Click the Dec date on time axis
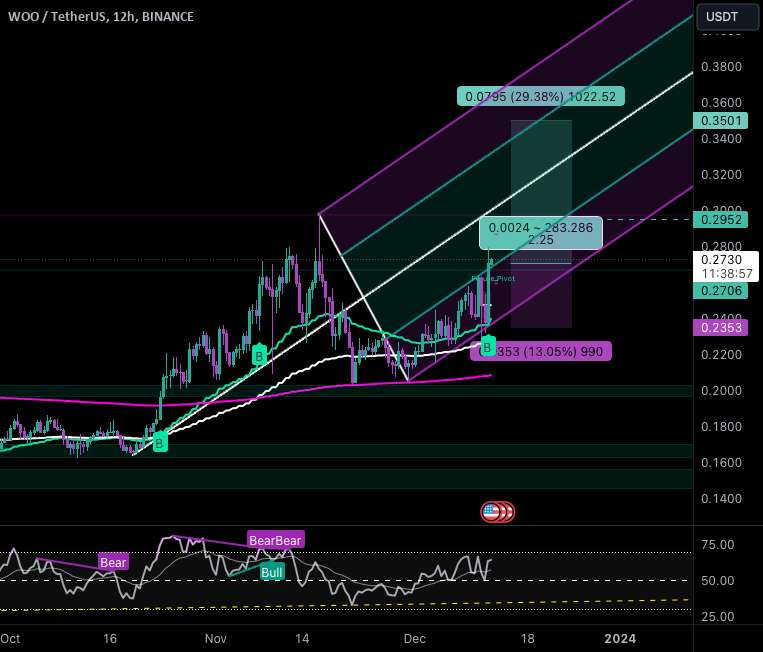 [414, 638]
